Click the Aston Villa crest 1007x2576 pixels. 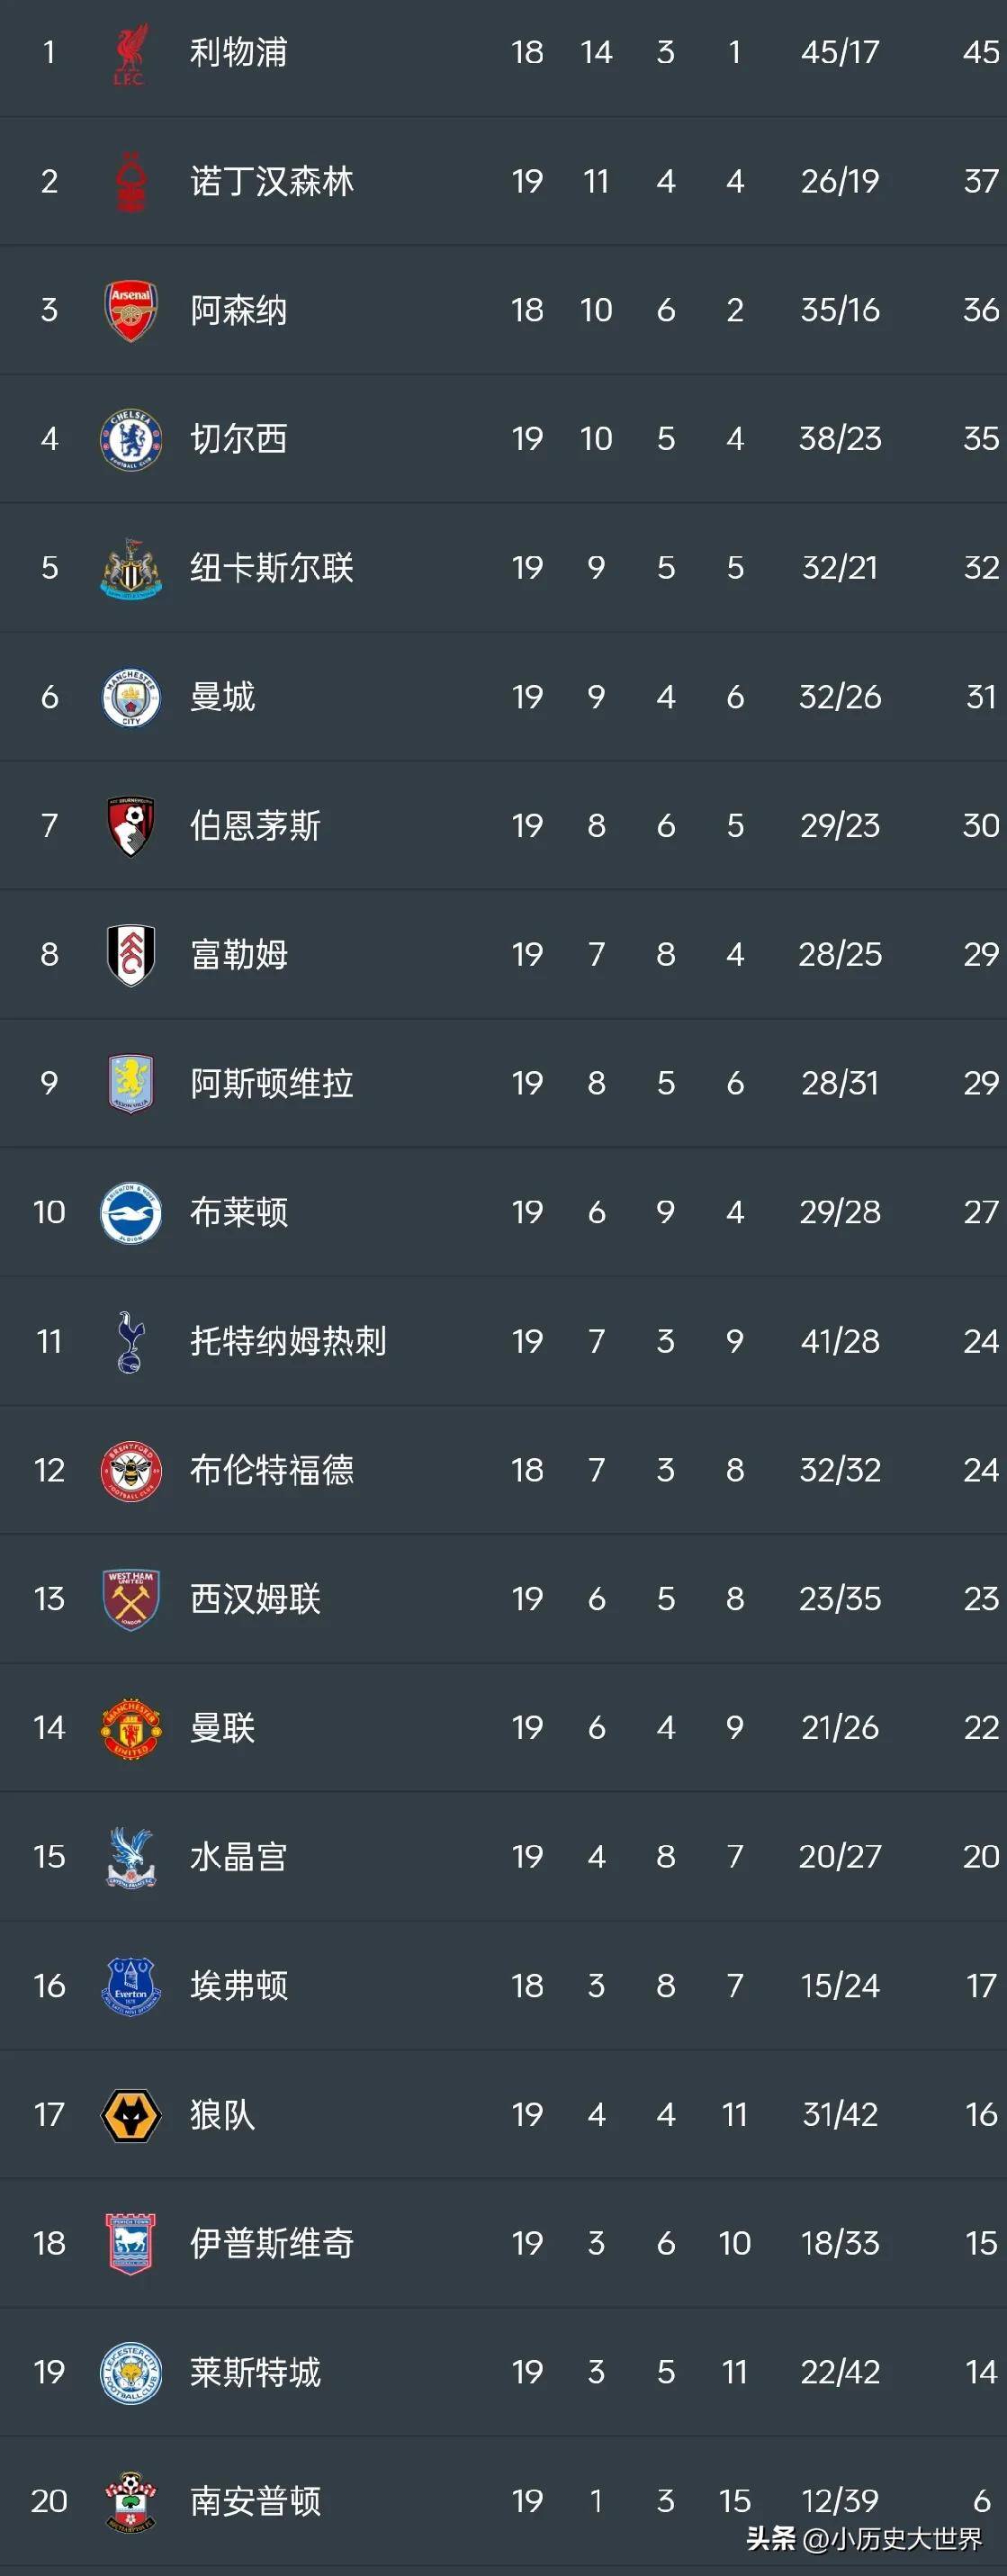tap(130, 1083)
